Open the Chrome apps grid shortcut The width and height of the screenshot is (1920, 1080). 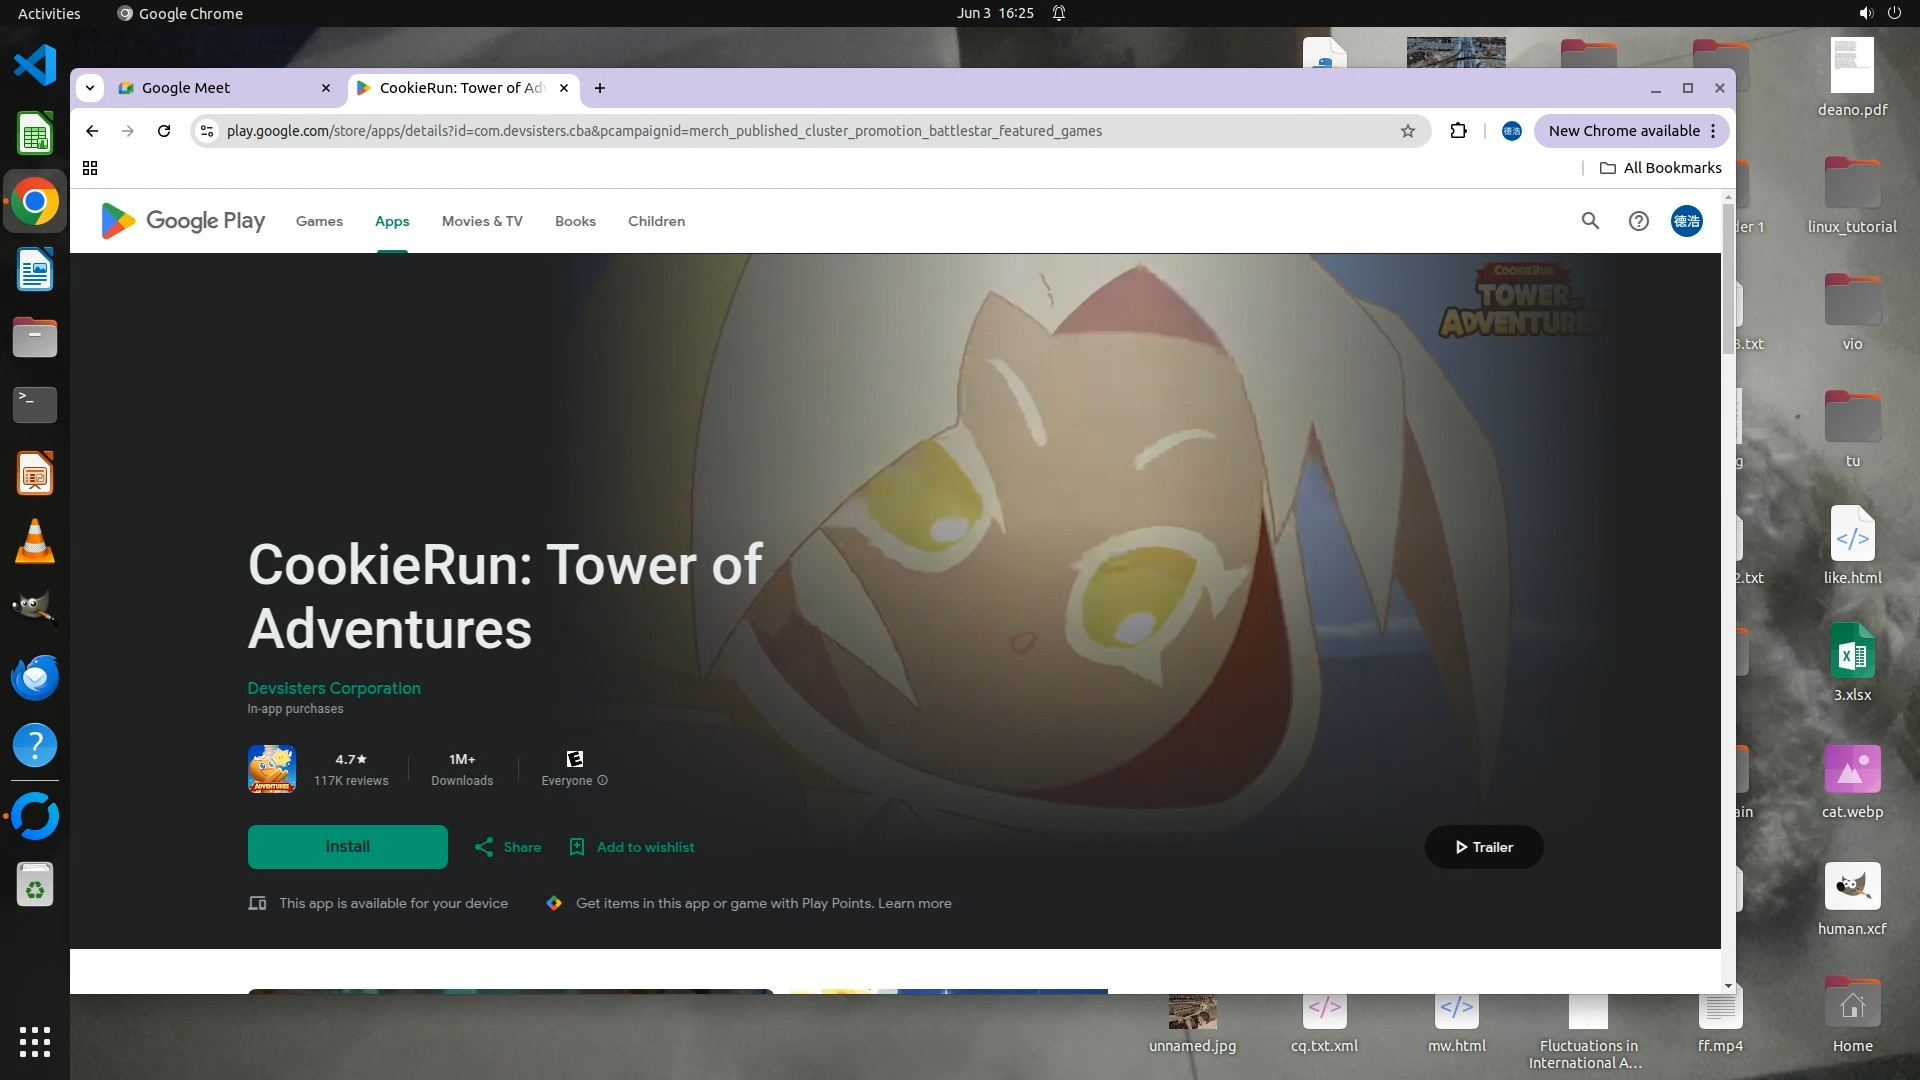pyautogui.click(x=90, y=168)
